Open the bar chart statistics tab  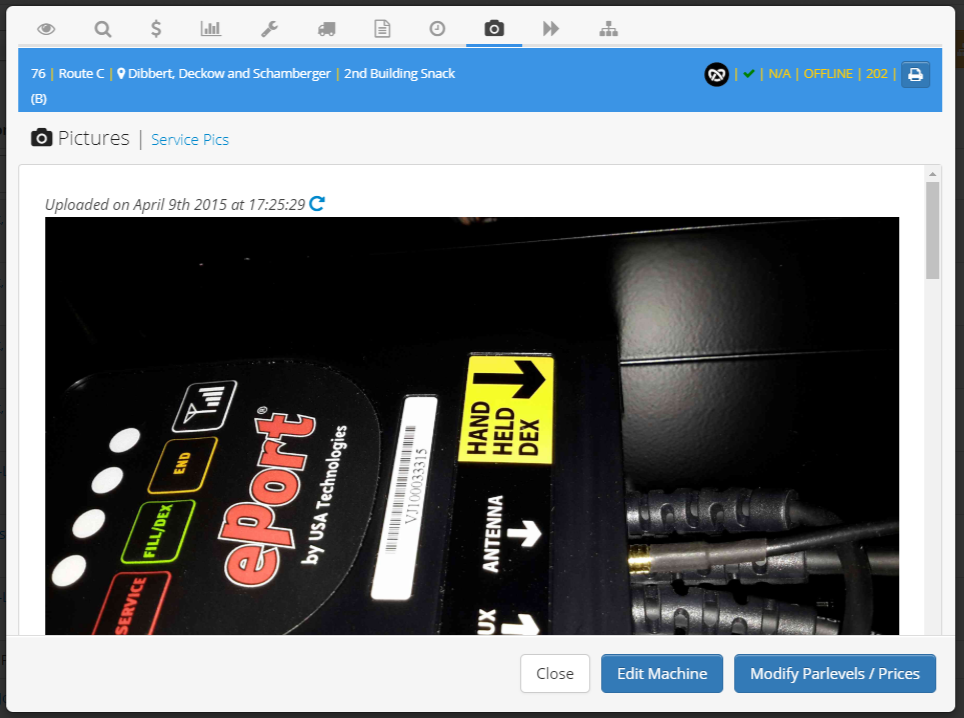211,28
